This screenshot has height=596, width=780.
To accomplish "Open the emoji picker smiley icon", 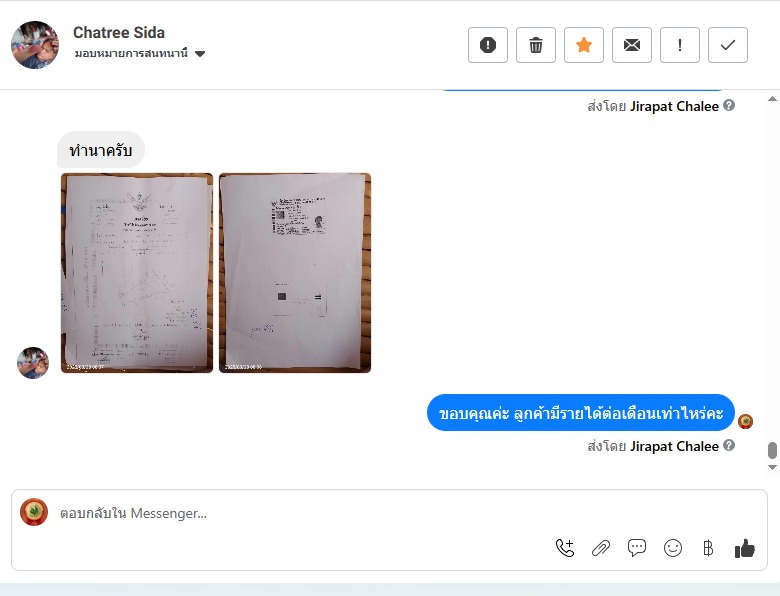I will pyautogui.click(x=673, y=548).
